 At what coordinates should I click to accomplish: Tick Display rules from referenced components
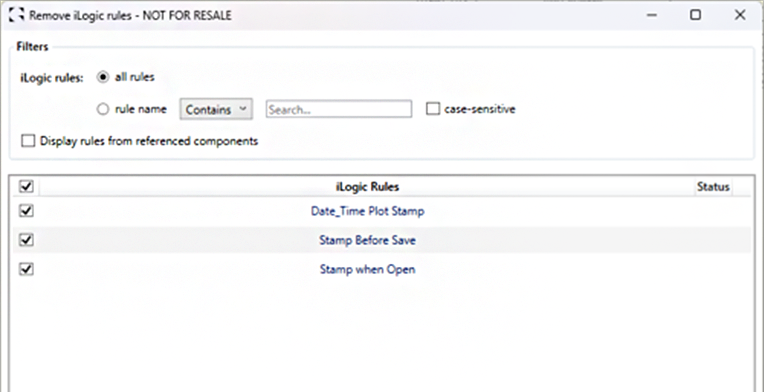click(x=28, y=141)
